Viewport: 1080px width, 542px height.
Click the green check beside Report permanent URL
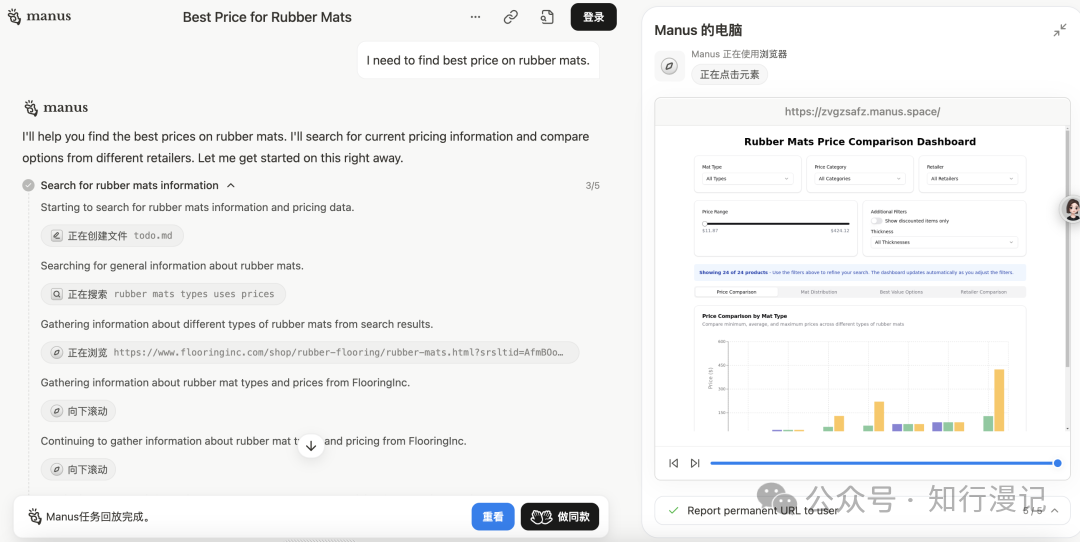click(674, 510)
